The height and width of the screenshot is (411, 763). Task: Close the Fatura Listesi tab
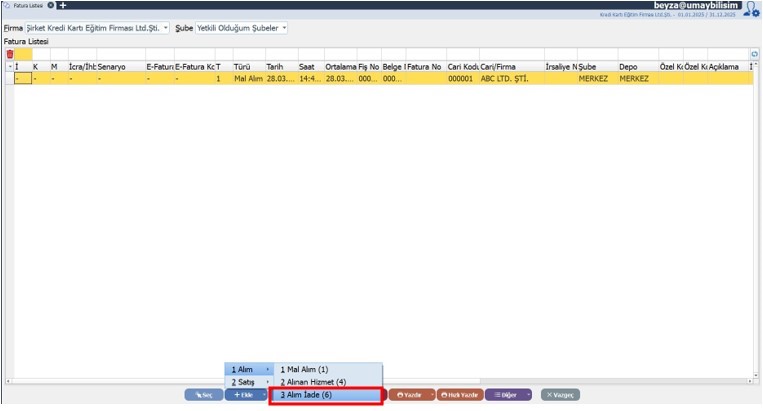coord(51,6)
